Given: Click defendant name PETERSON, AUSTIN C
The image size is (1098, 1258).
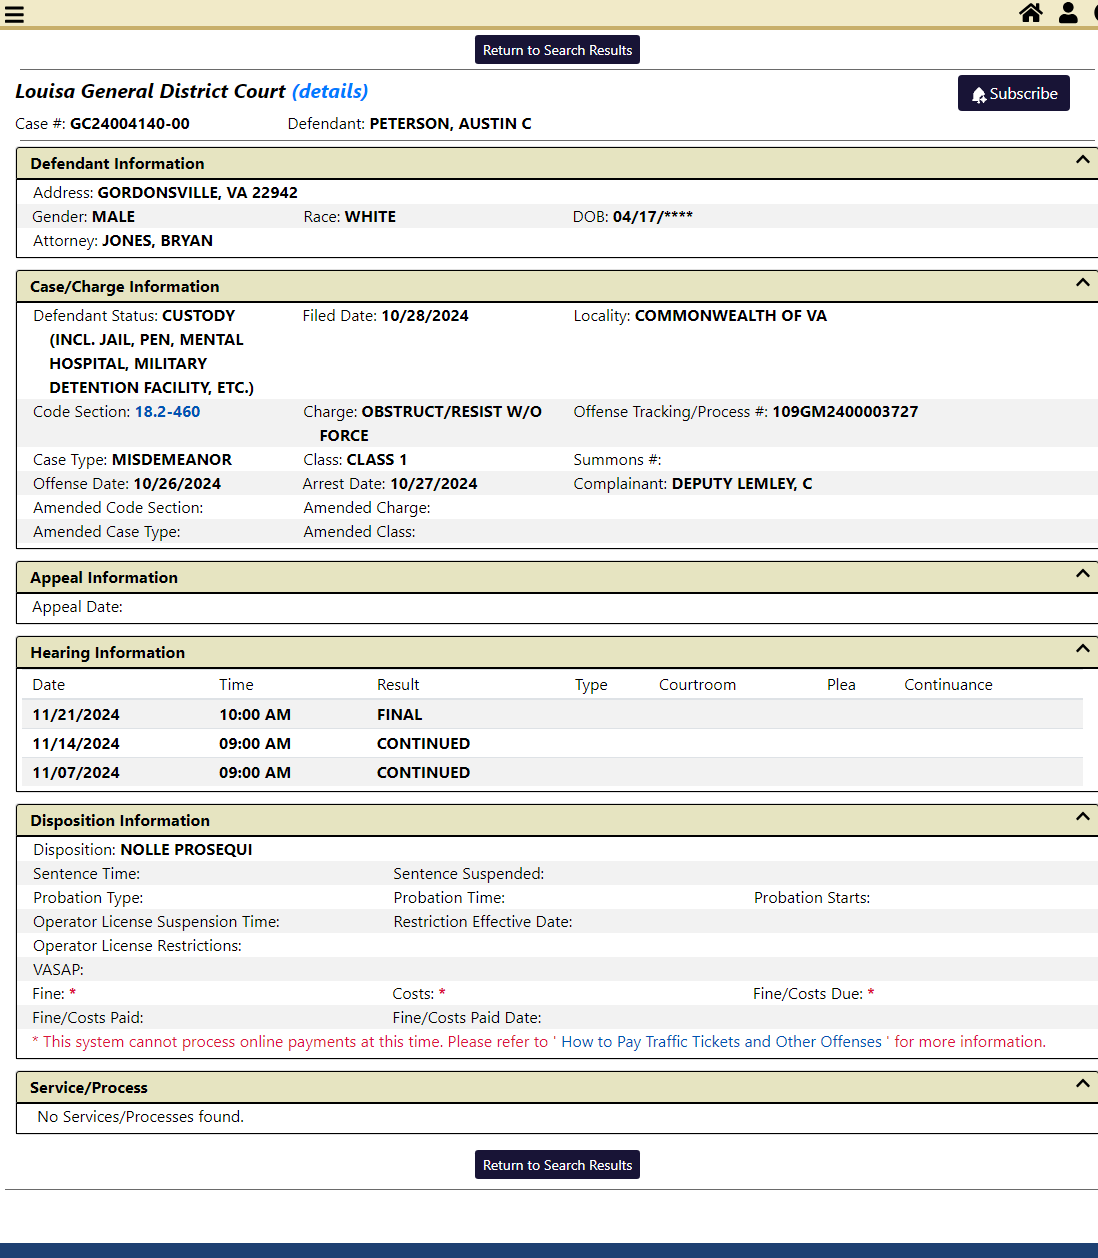Looking at the screenshot, I should tap(450, 124).
